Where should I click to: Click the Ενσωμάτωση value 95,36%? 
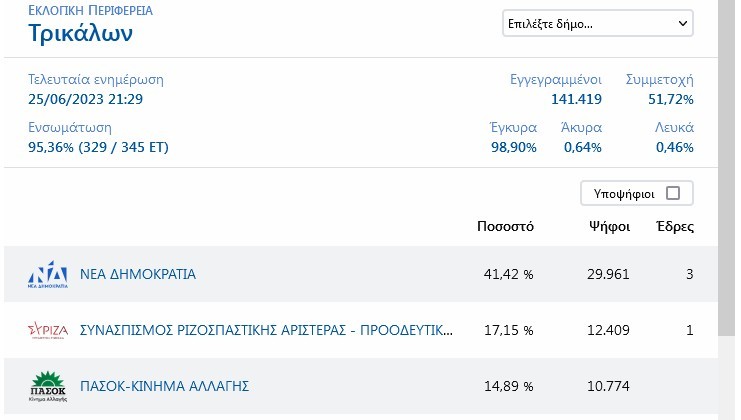98,148
